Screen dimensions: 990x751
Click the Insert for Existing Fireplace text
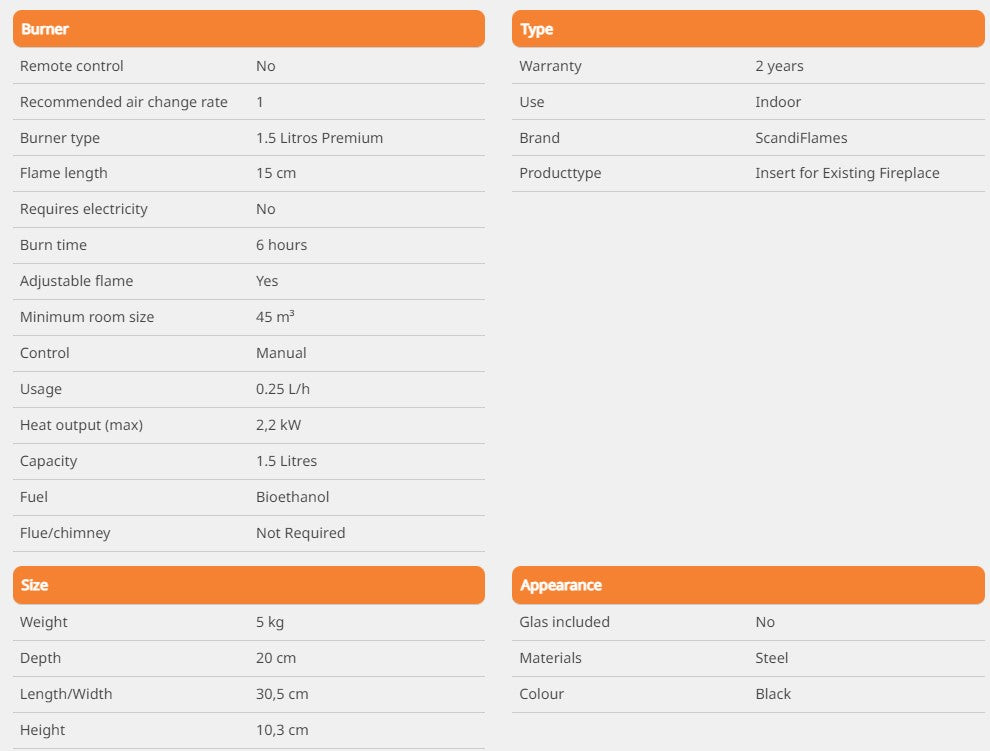[847, 173]
